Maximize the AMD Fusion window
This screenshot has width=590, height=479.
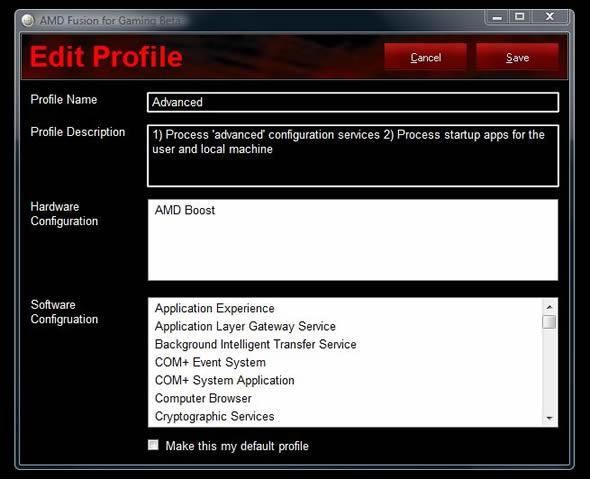click(520, 17)
